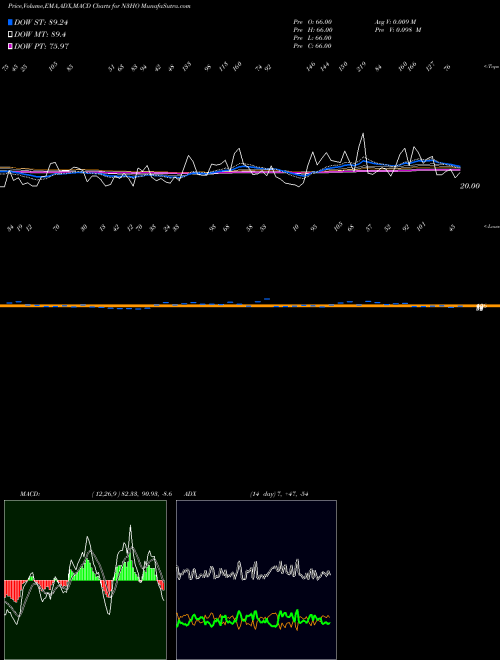Click the magenta DOW PT legend swatch

10,46
